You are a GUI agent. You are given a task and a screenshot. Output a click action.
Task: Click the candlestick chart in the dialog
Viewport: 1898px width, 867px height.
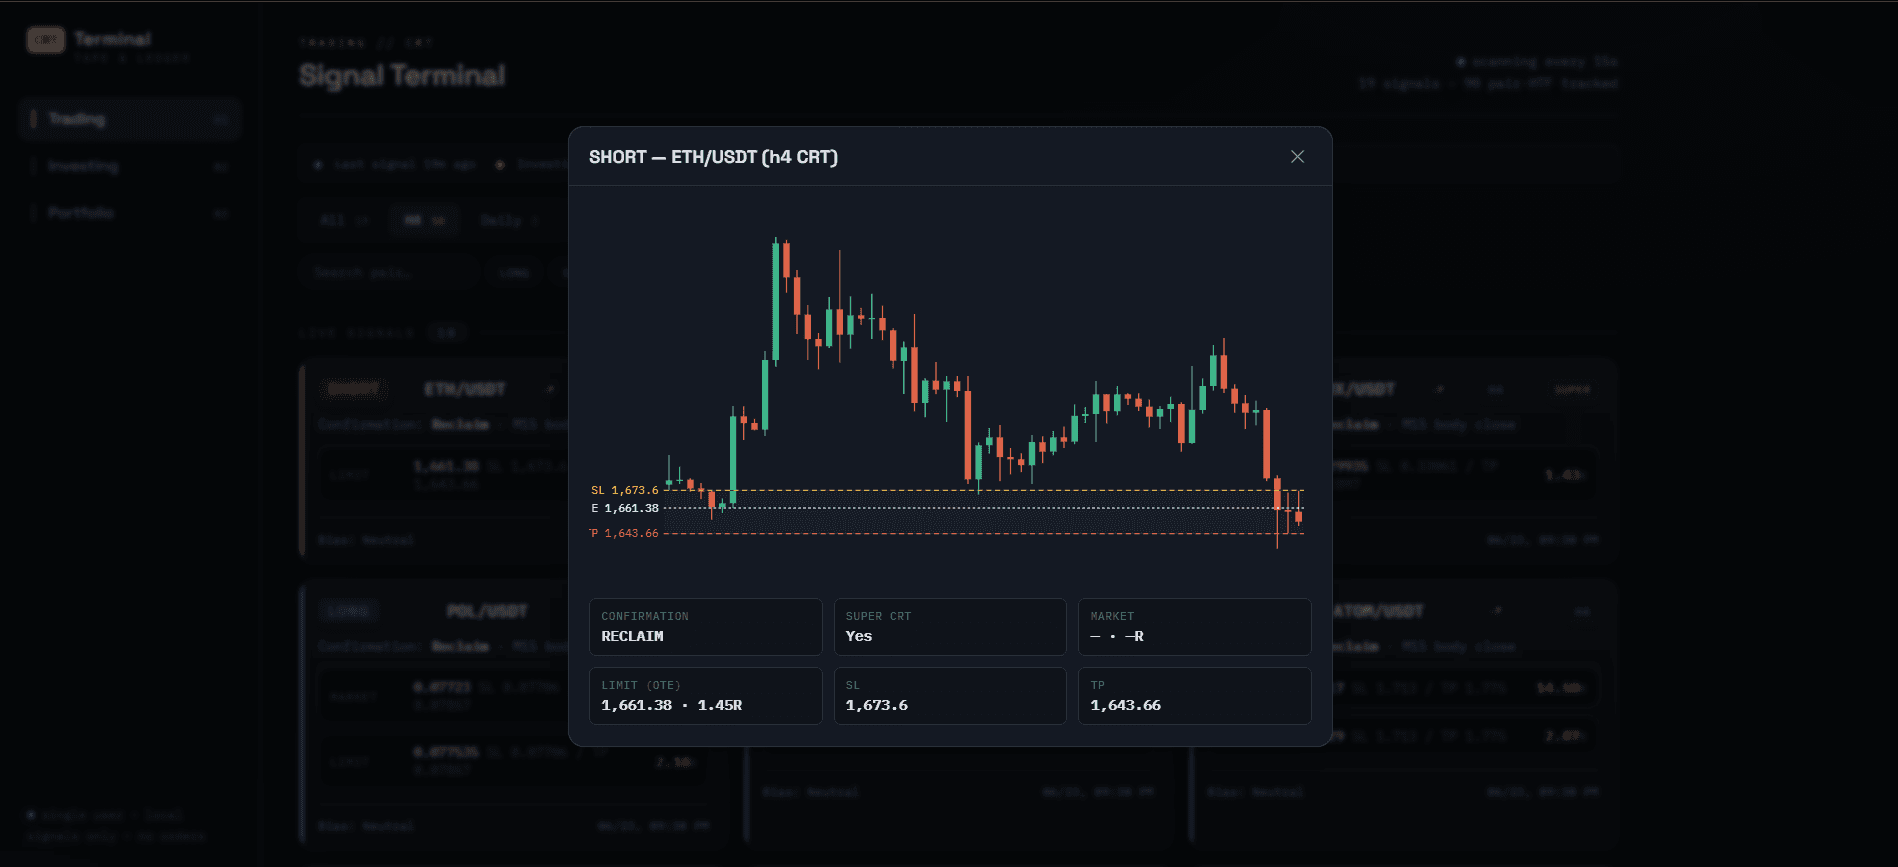click(950, 391)
